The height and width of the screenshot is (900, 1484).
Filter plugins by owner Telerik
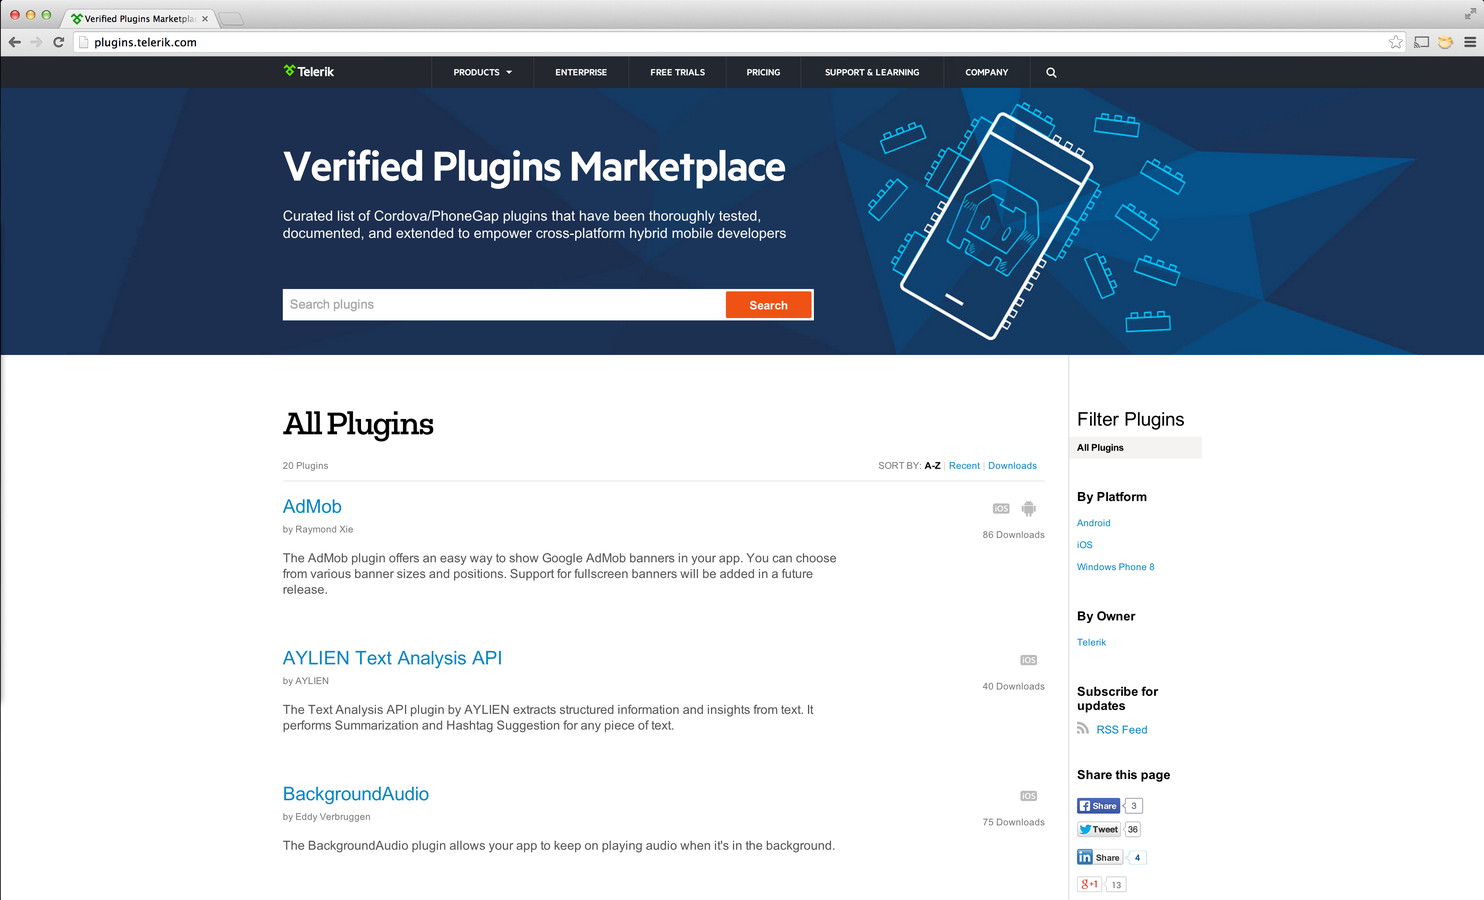pos(1091,643)
